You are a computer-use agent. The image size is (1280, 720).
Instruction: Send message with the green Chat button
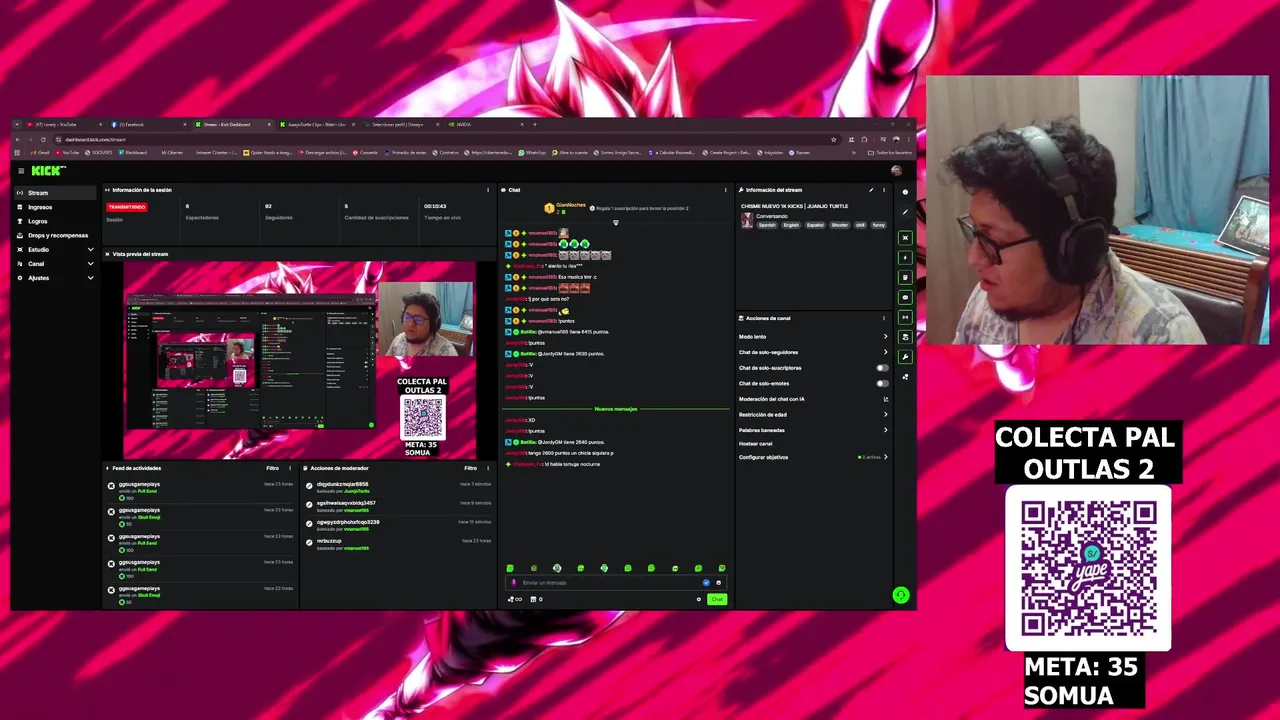[717, 599]
